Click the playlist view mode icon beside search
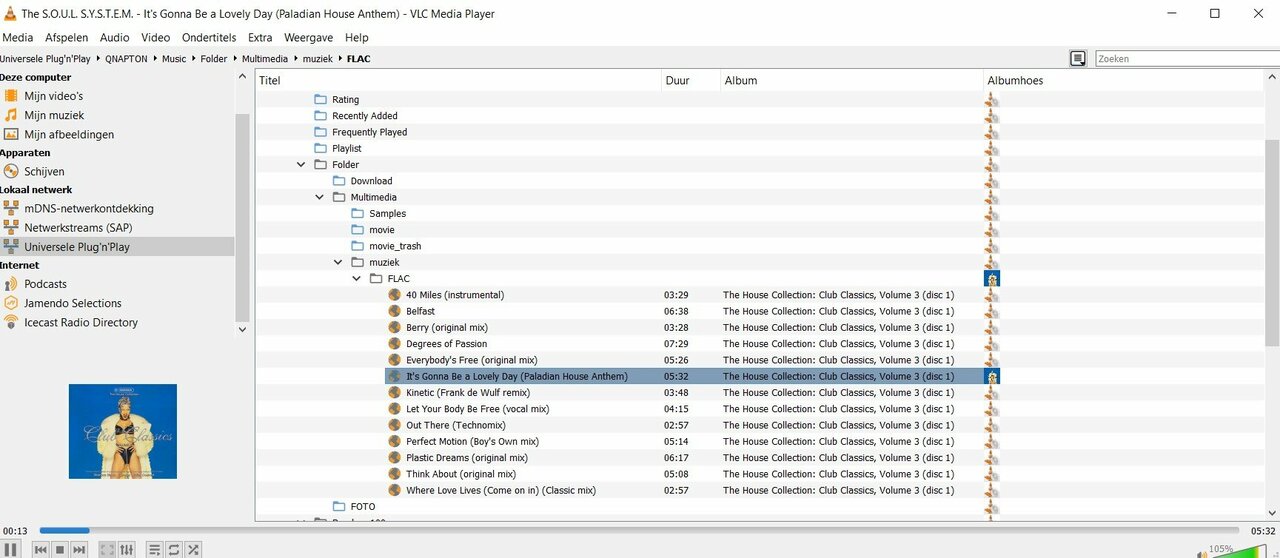 click(x=1078, y=59)
